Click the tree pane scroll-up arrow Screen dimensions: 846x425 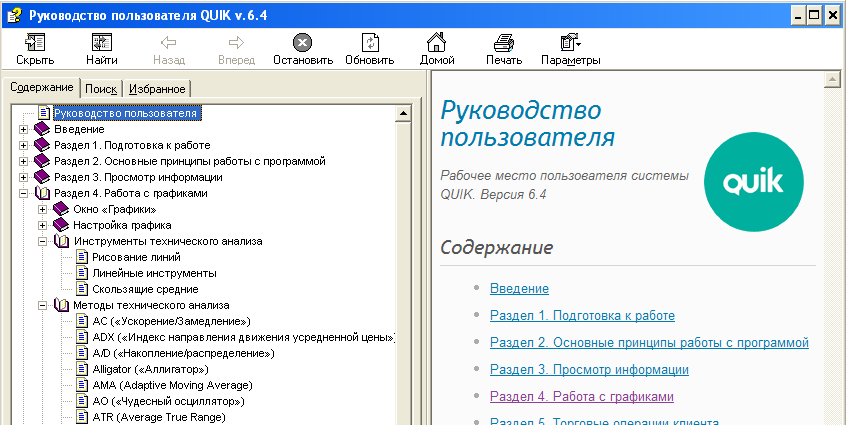(403, 114)
